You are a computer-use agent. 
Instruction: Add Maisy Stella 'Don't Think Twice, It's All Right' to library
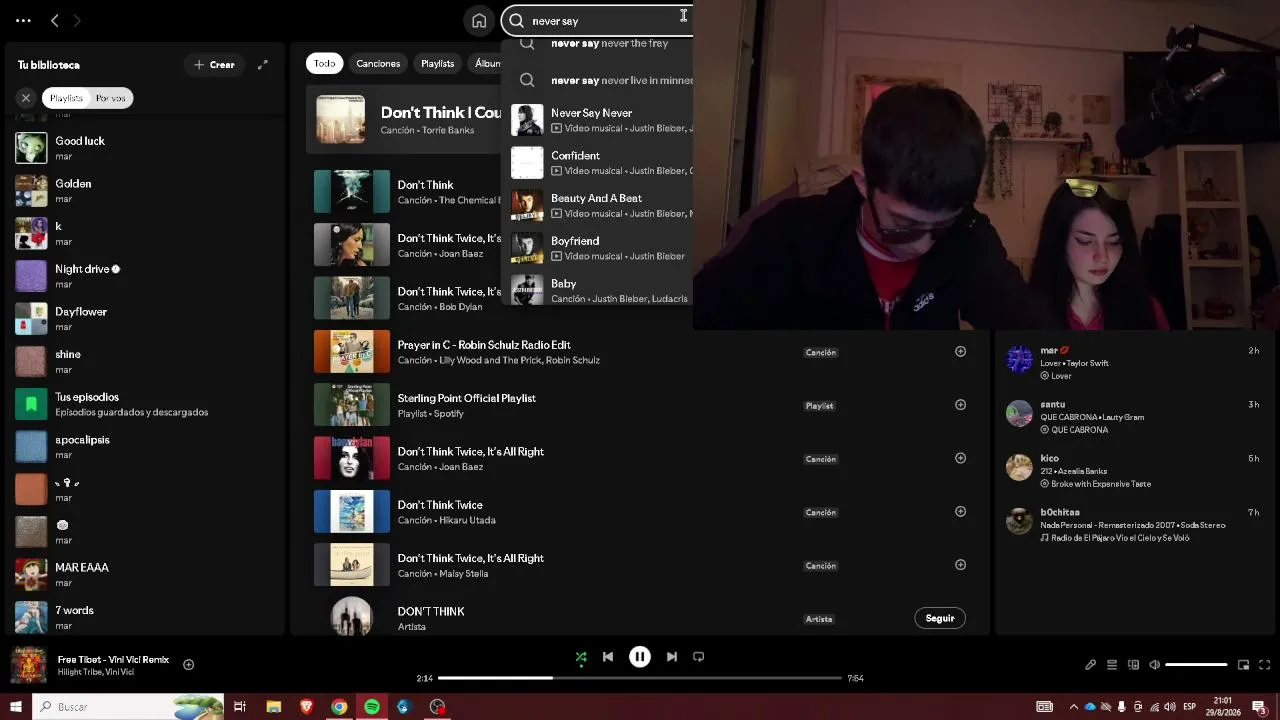tap(960, 565)
